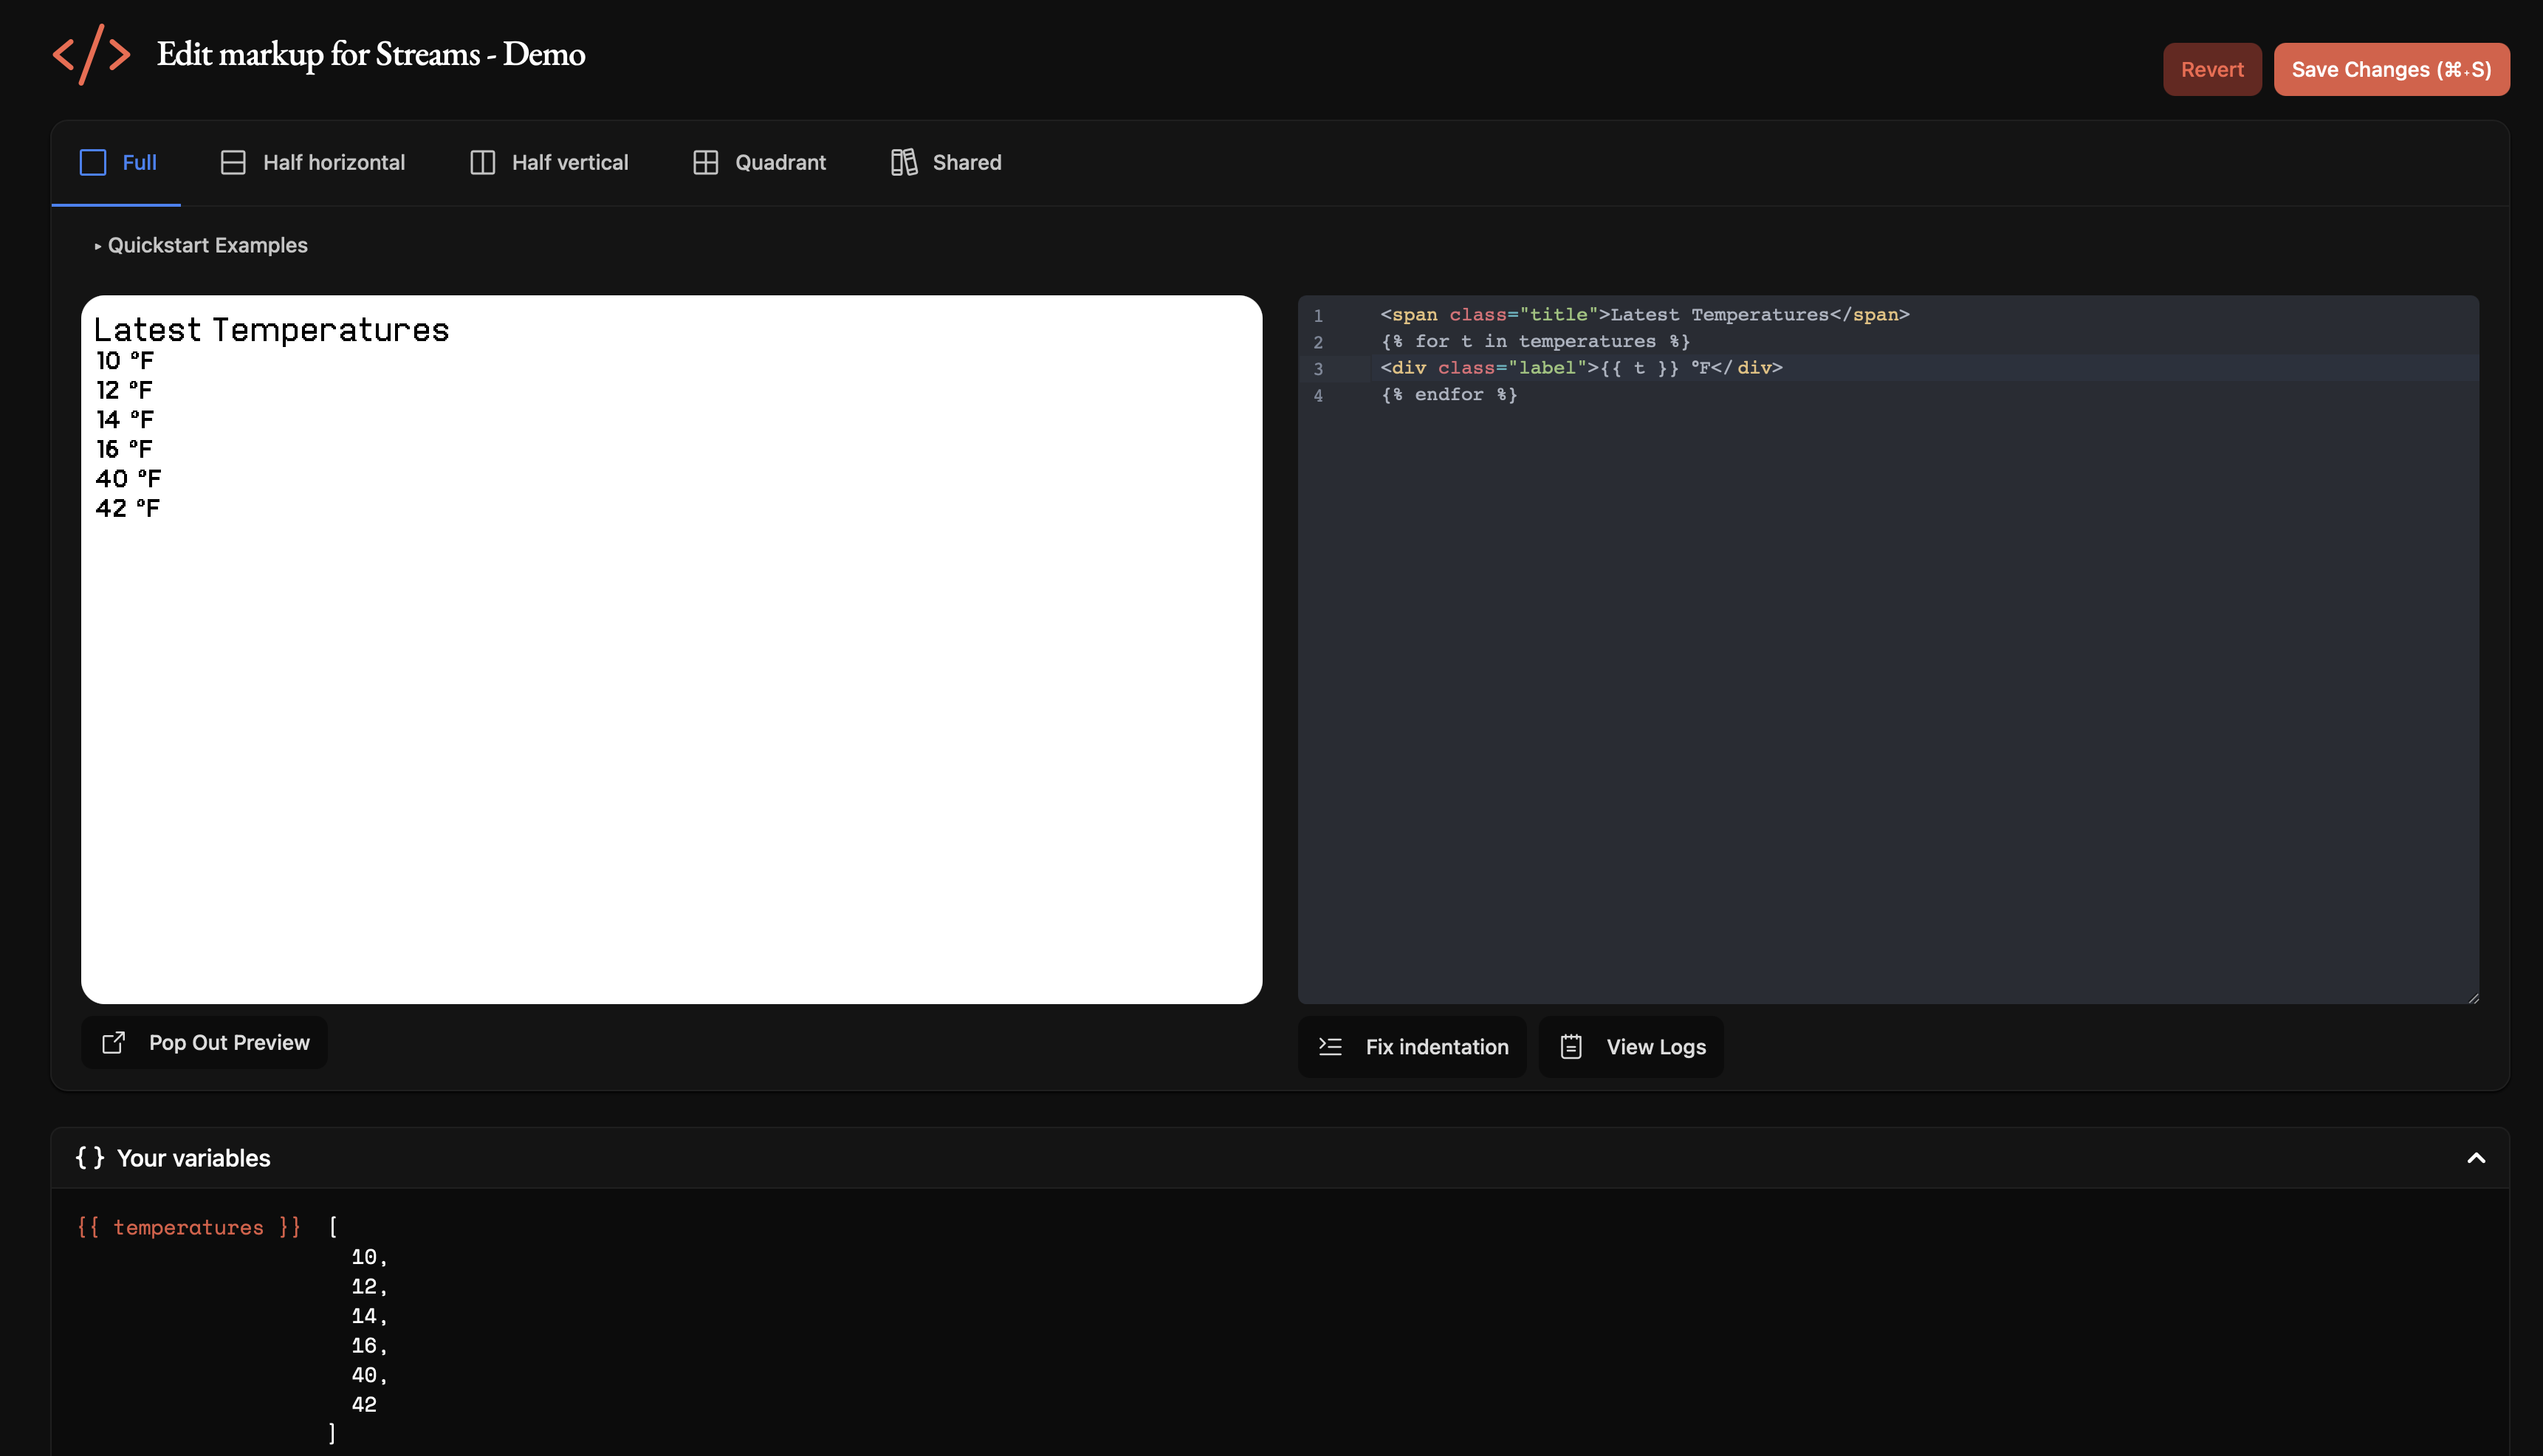The width and height of the screenshot is (2543, 1456).
Task: Click the code brackets logo icon
Action: pyautogui.click(x=91, y=55)
